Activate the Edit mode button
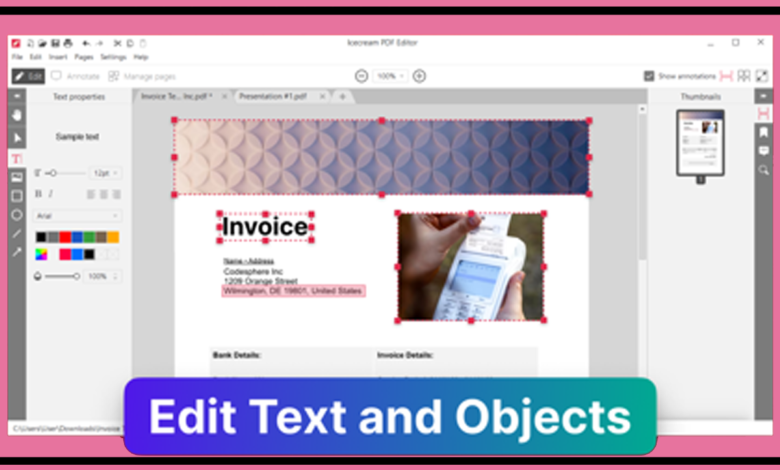780x470 pixels. click(28, 76)
